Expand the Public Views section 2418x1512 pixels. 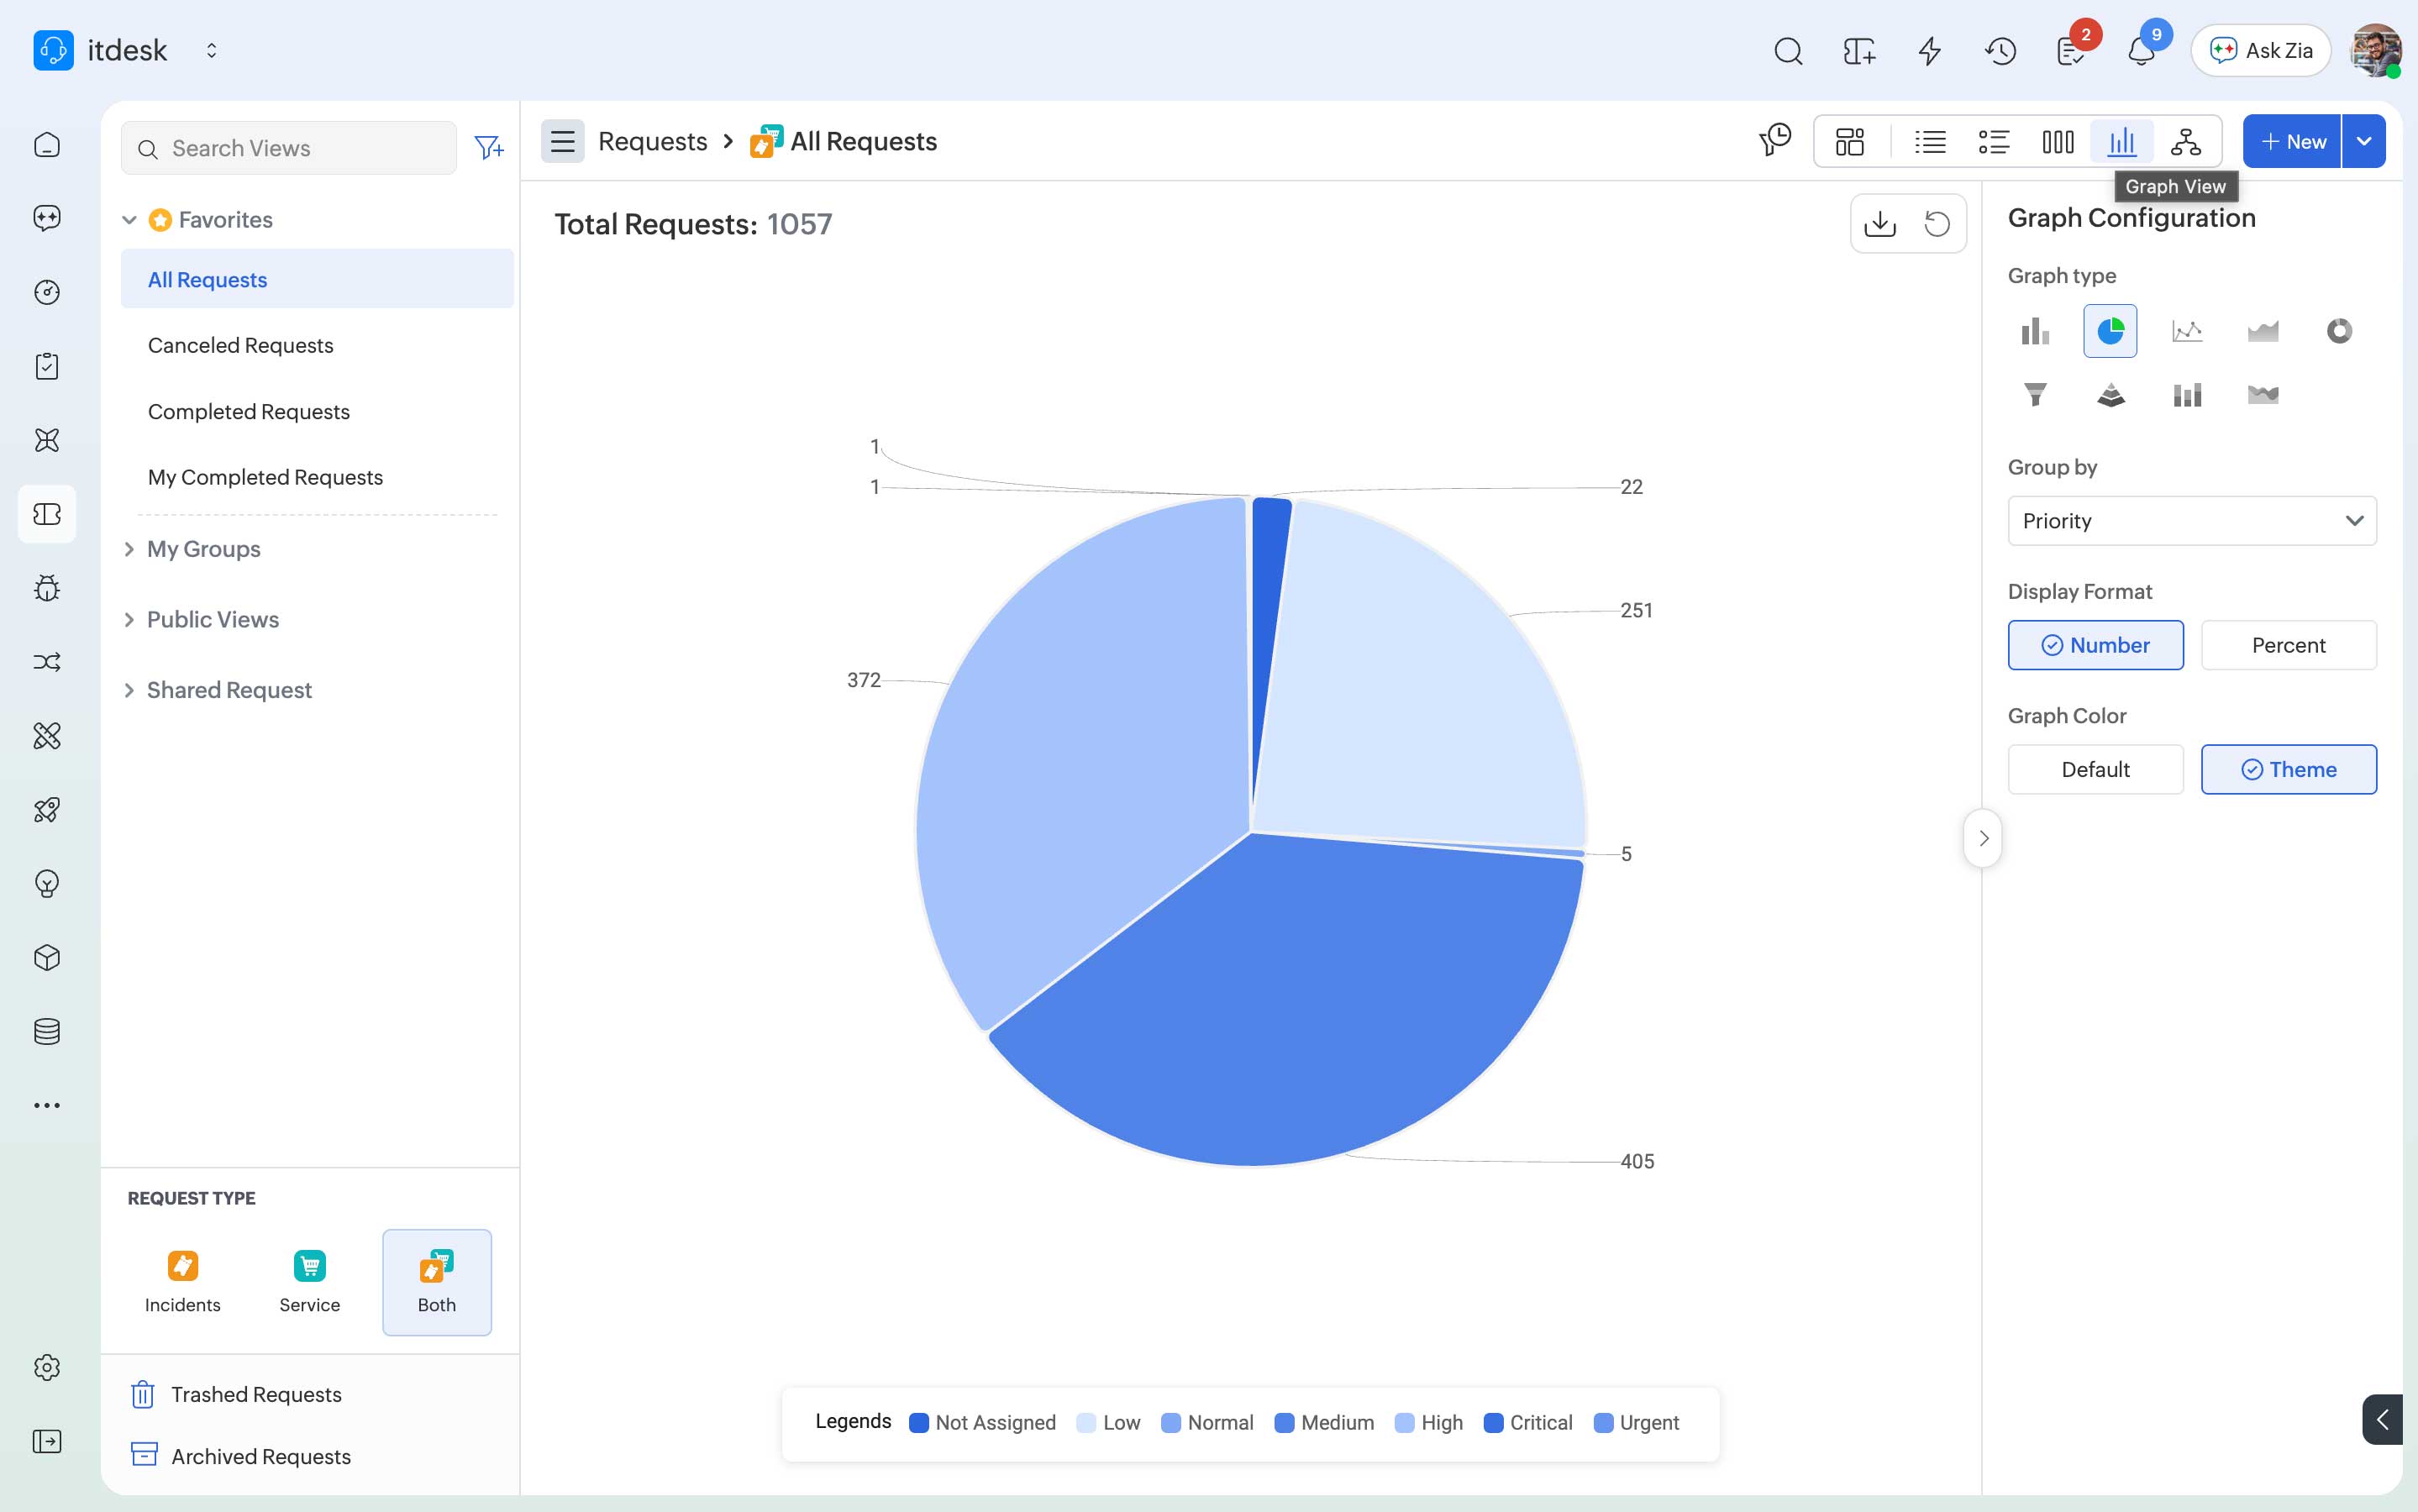(x=129, y=620)
